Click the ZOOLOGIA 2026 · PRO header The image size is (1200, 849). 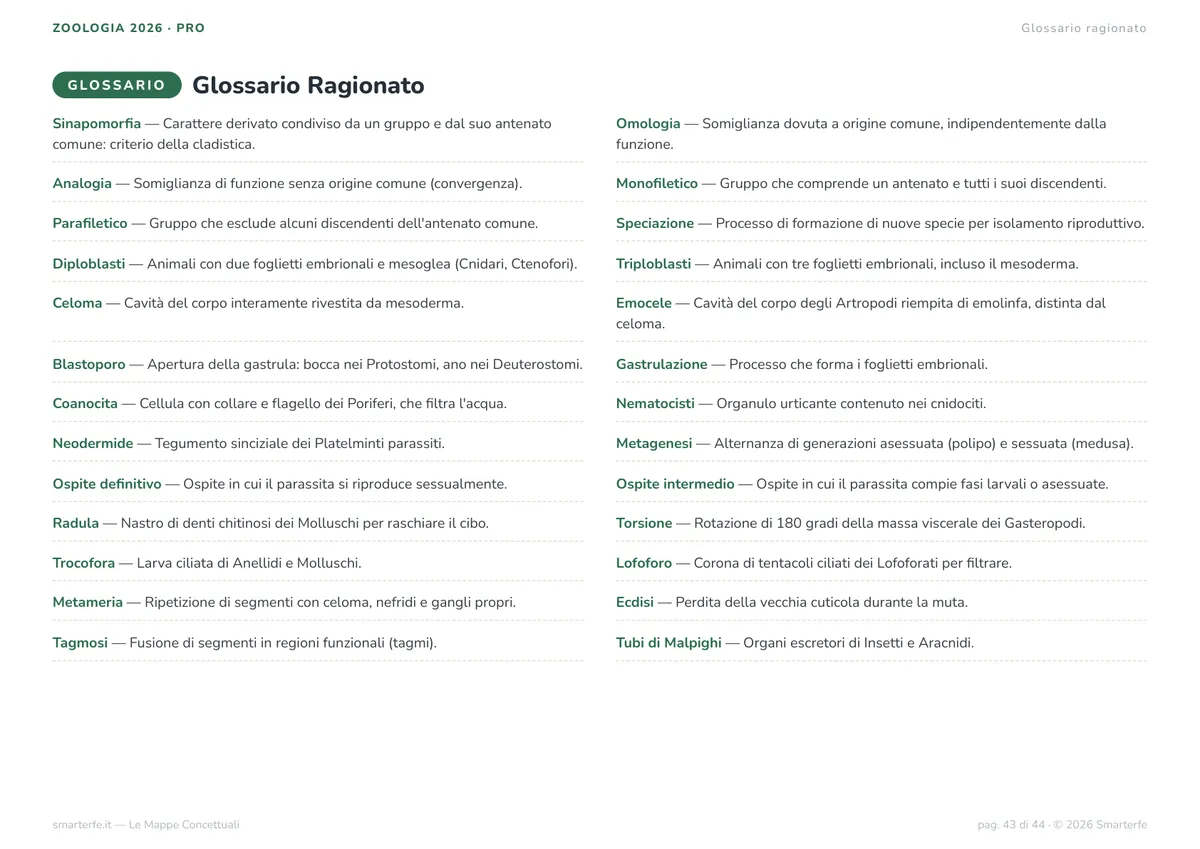(129, 28)
